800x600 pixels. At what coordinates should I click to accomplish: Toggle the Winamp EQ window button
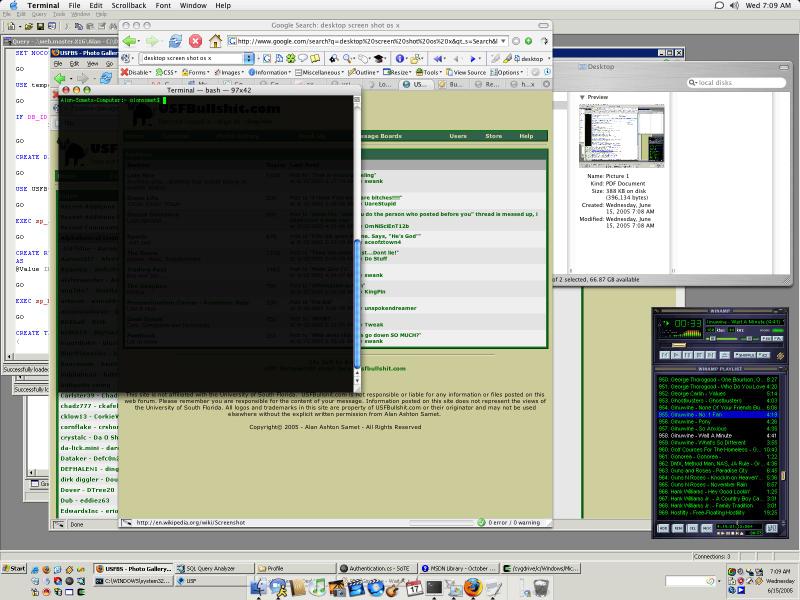(x=766, y=339)
